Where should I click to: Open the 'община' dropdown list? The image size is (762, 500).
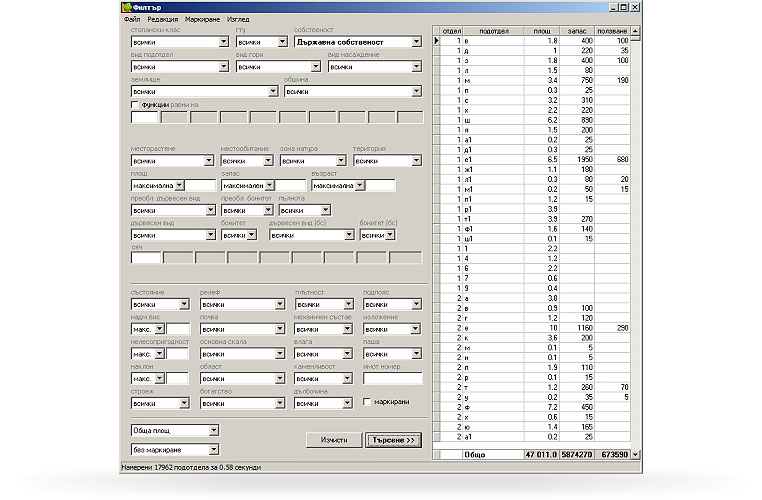coord(416,91)
